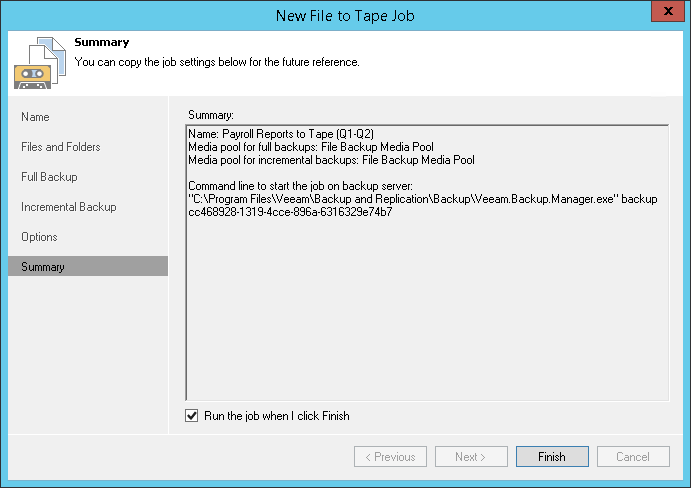
Task: Go to the Name step
Action: tap(36, 117)
